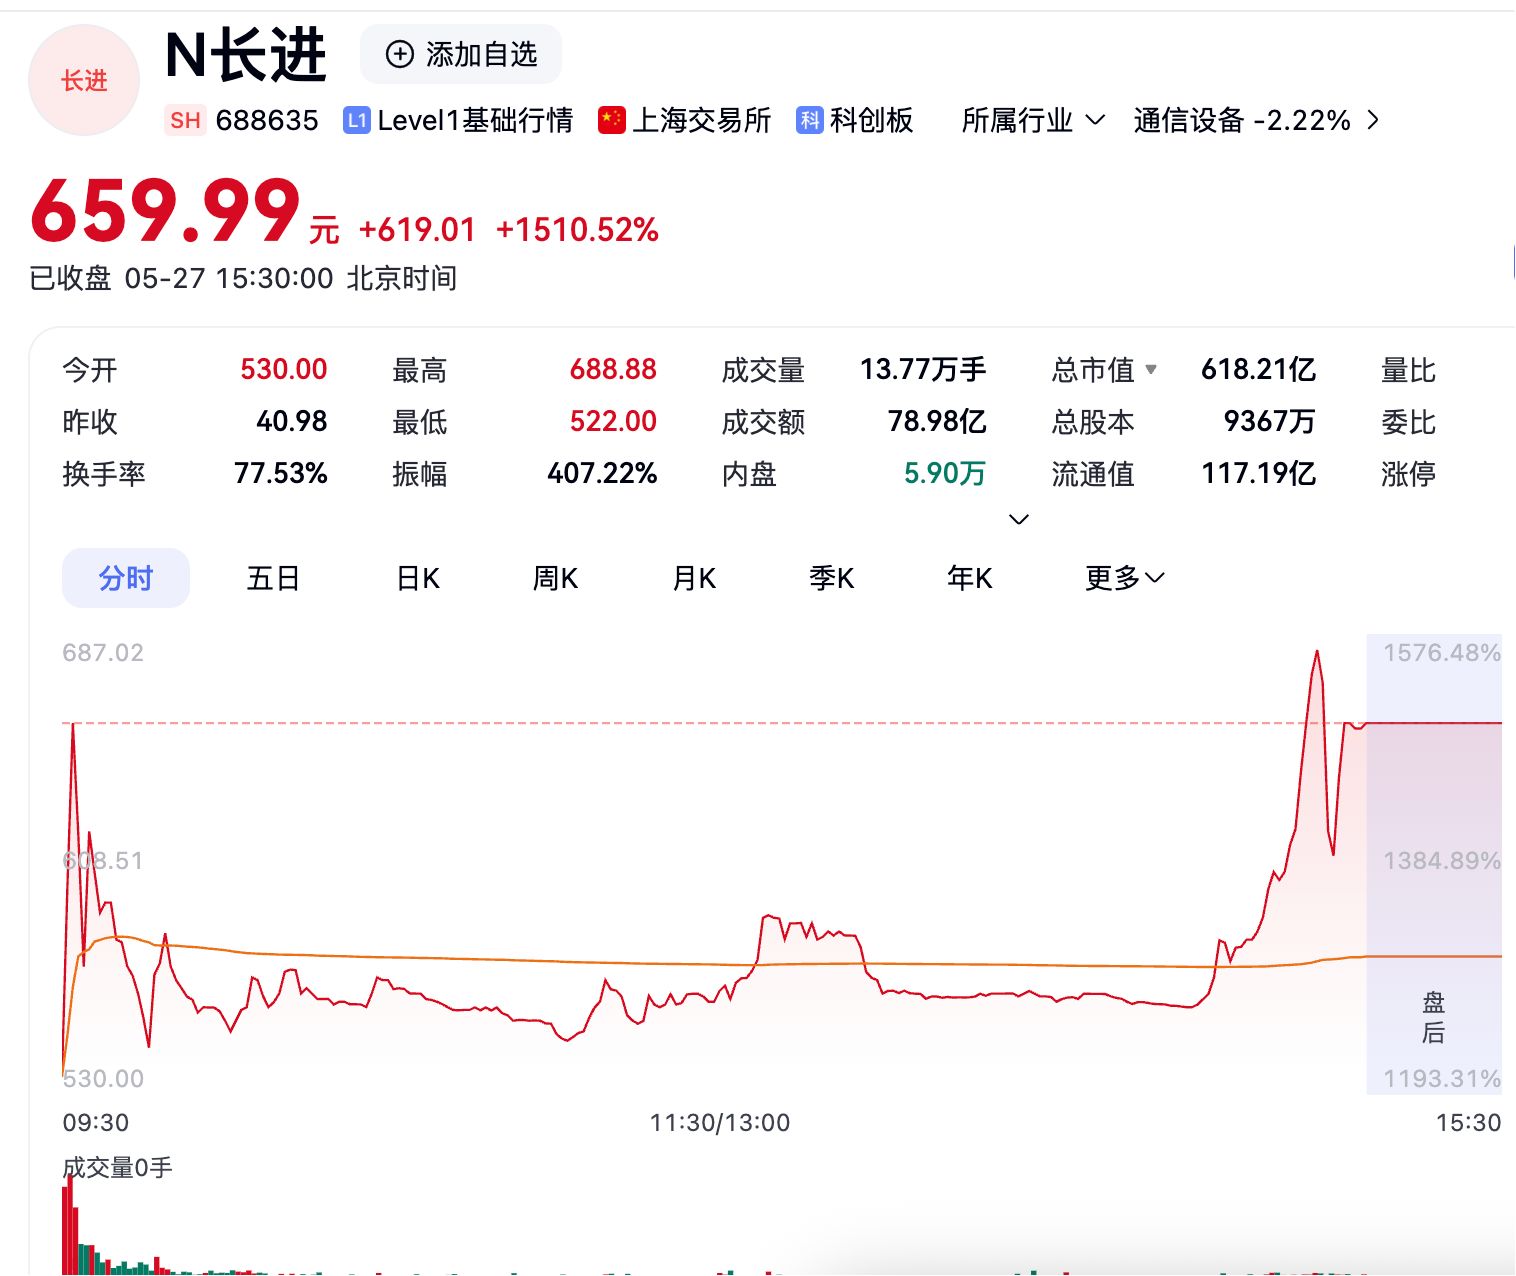This screenshot has width=1516, height=1276.
Task: Click the N长进 stock name heading
Action: pos(246,55)
